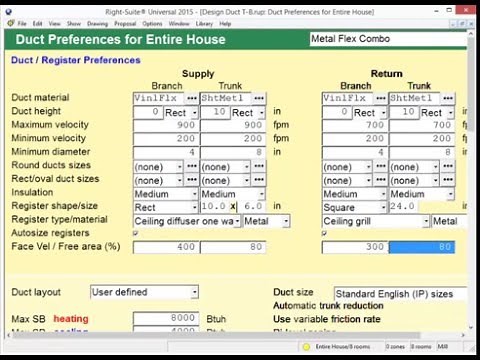Click the vertical scrollbar thumb

pyautogui.click(x=470, y=83)
